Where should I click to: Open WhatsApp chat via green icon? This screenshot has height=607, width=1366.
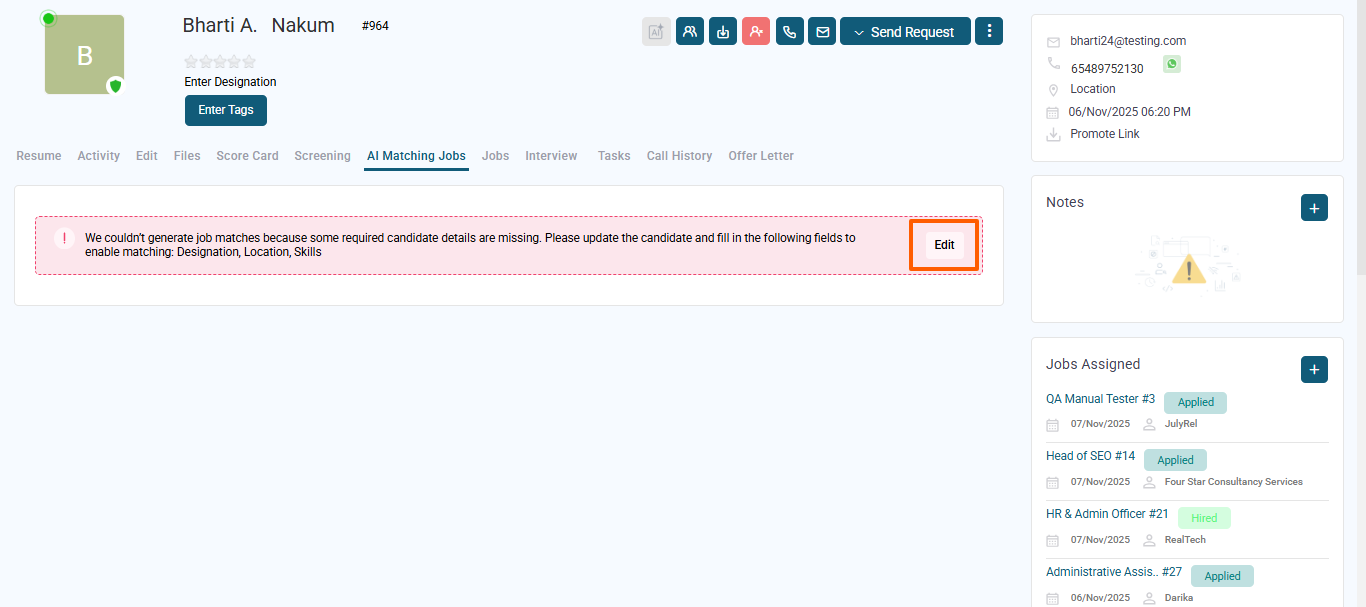[1171, 64]
